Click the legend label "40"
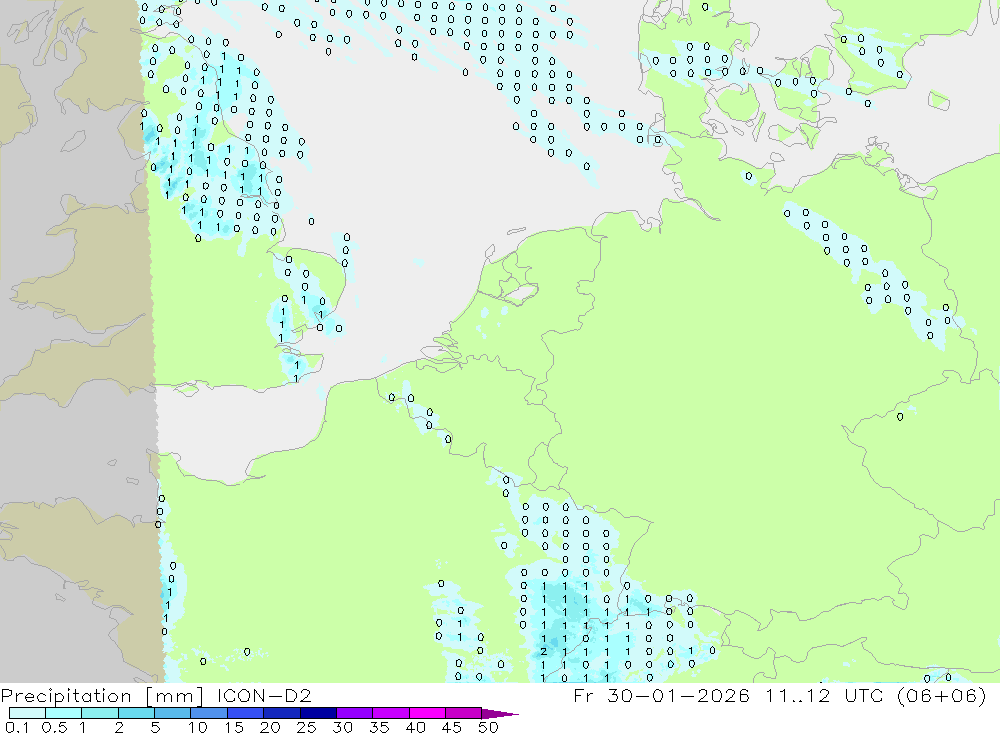1000x733 pixels. (415, 727)
